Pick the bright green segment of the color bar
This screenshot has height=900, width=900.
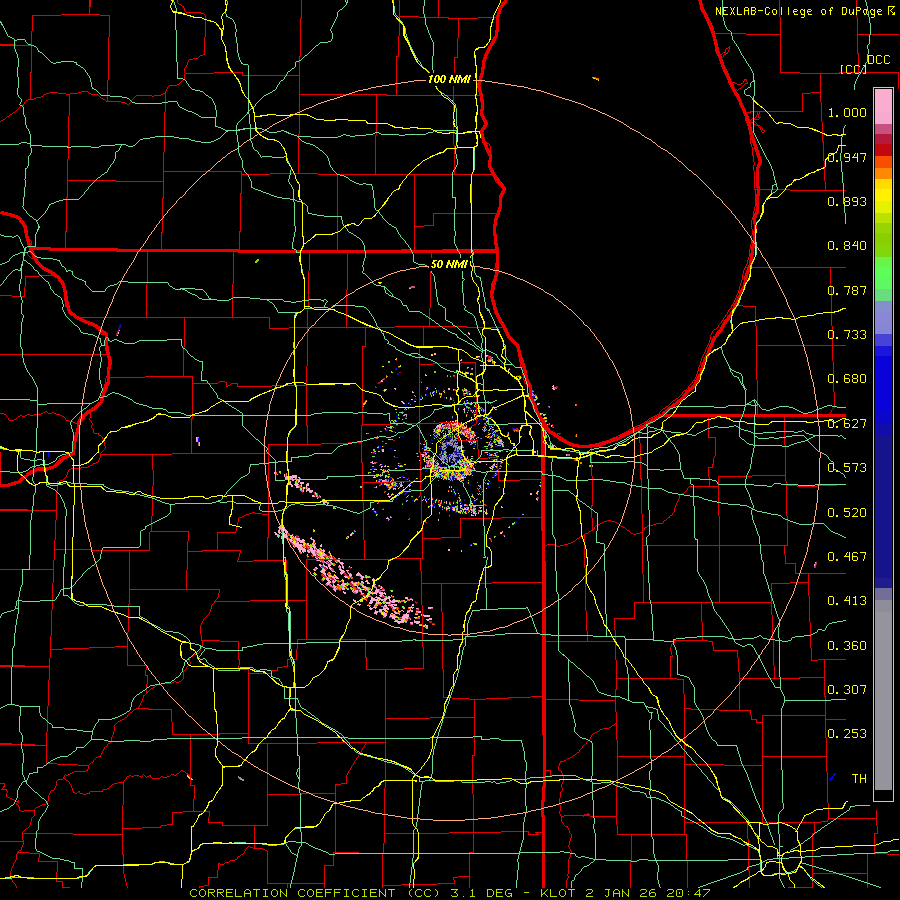tap(883, 274)
